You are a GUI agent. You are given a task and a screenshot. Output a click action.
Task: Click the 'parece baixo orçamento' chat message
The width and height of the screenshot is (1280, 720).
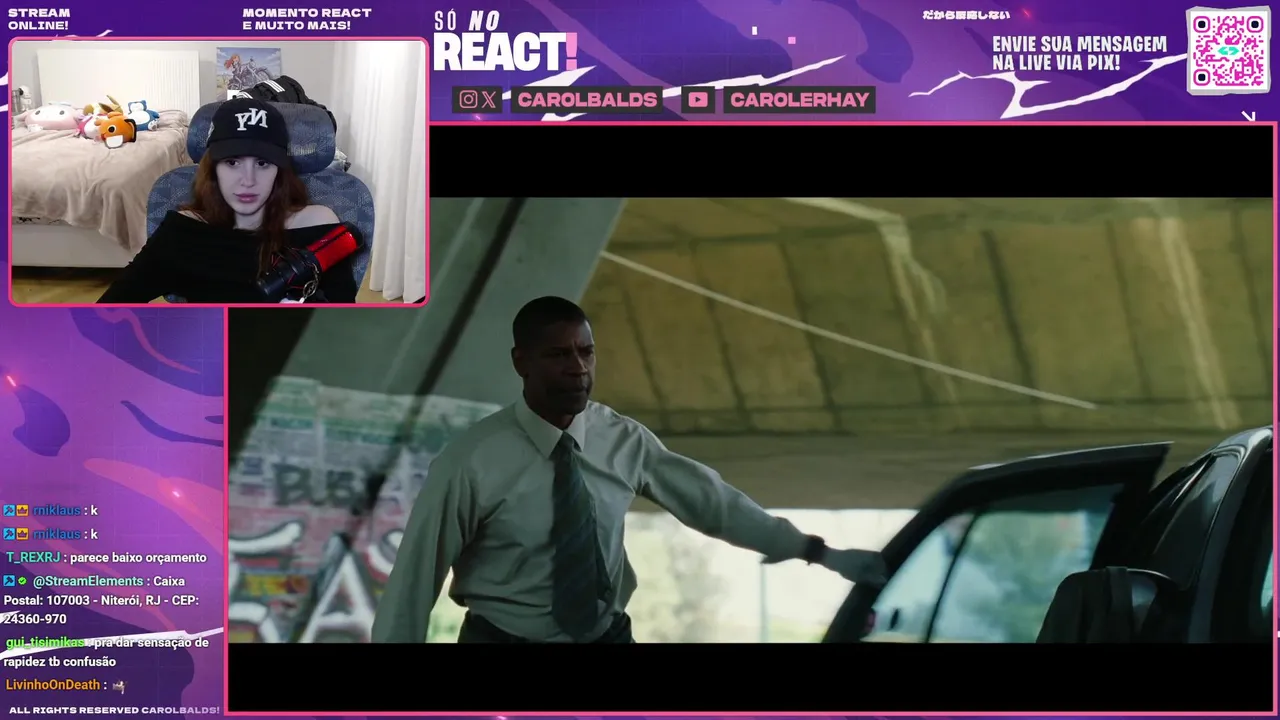[138, 558]
